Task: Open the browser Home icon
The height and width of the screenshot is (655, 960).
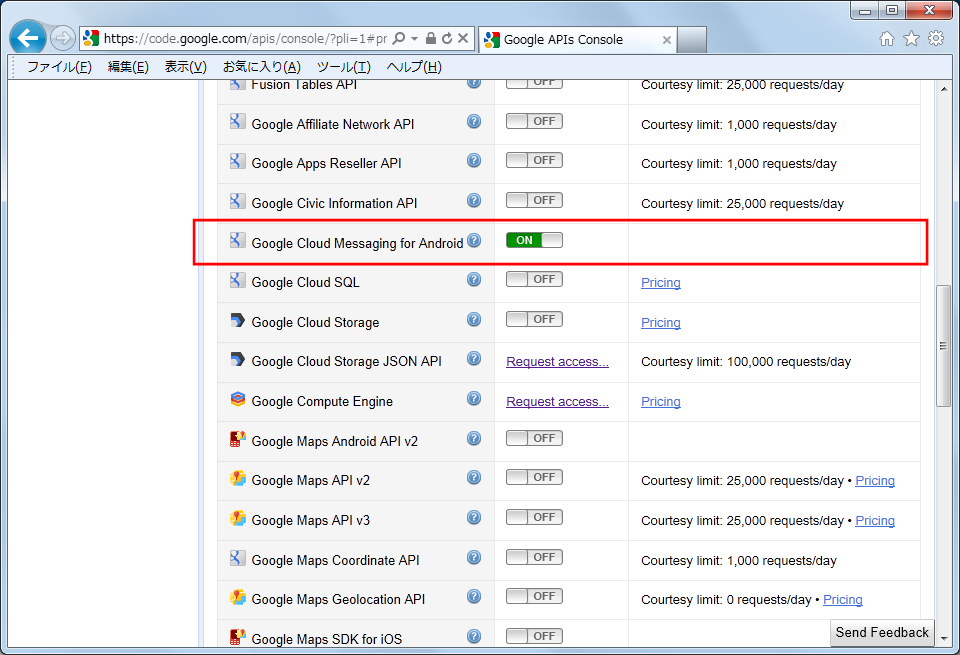Action: coord(887,39)
